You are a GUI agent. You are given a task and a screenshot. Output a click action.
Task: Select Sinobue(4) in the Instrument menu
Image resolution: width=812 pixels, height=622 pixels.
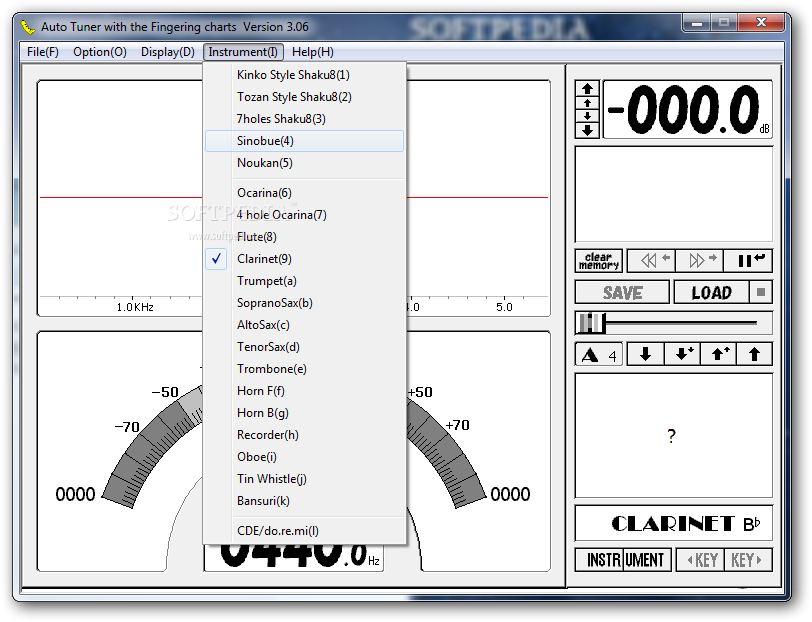tap(304, 141)
